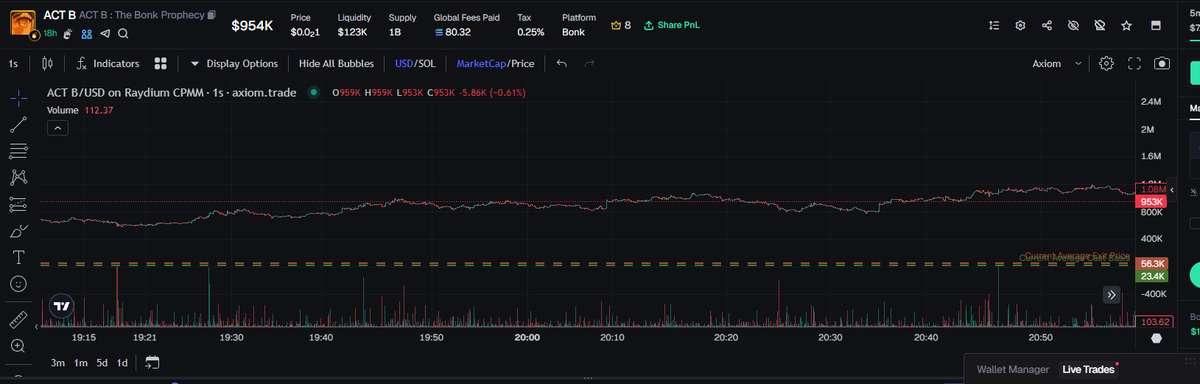Open the candlestick chart style menu
Viewport: 1200px width, 384px height.
47,63
